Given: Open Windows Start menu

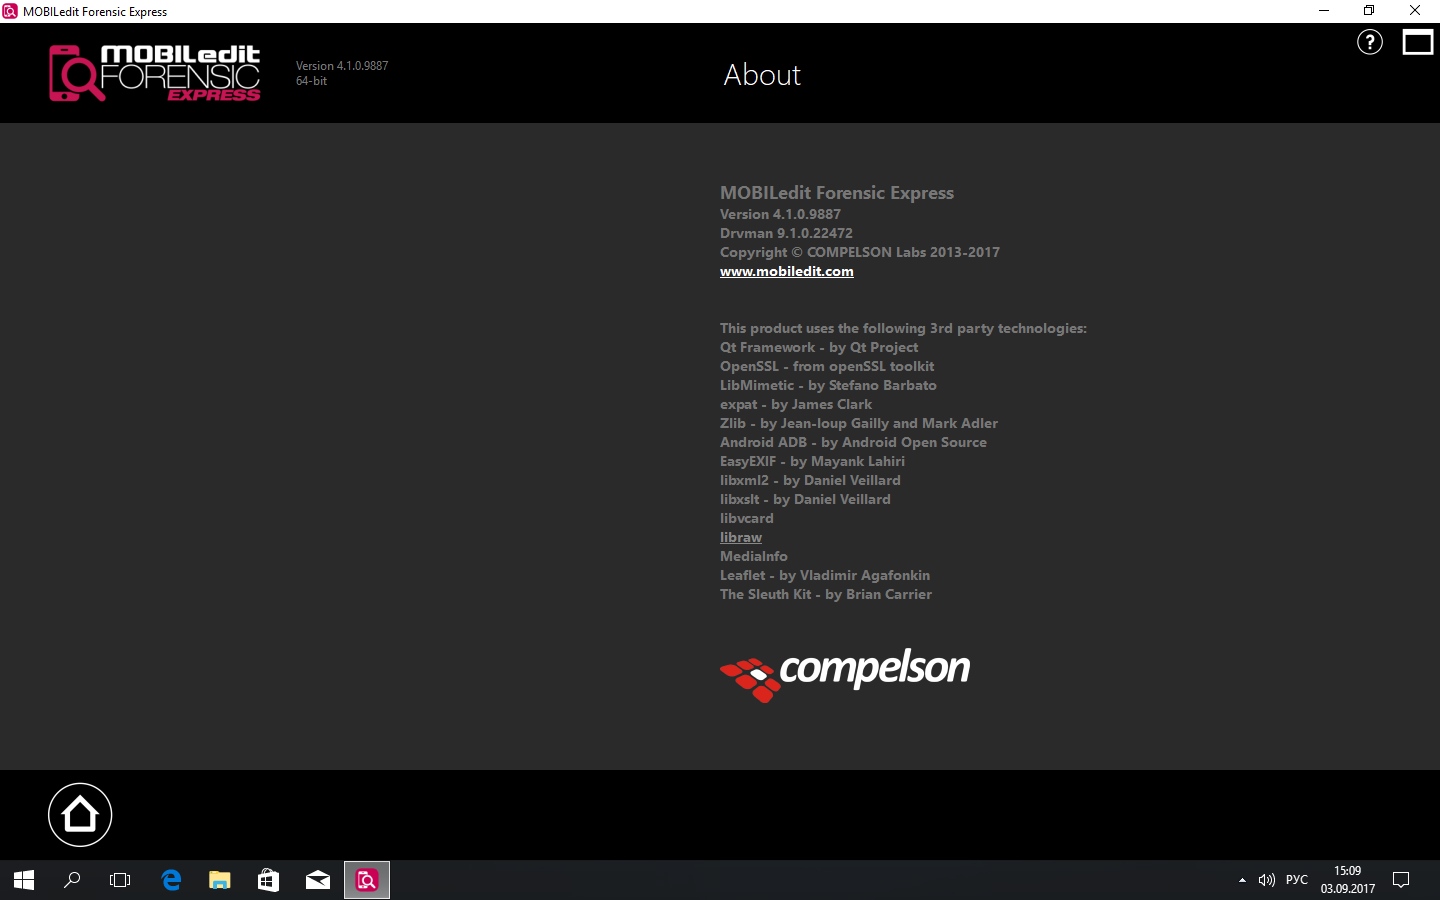Looking at the screenshot, I should pos(24,880).
